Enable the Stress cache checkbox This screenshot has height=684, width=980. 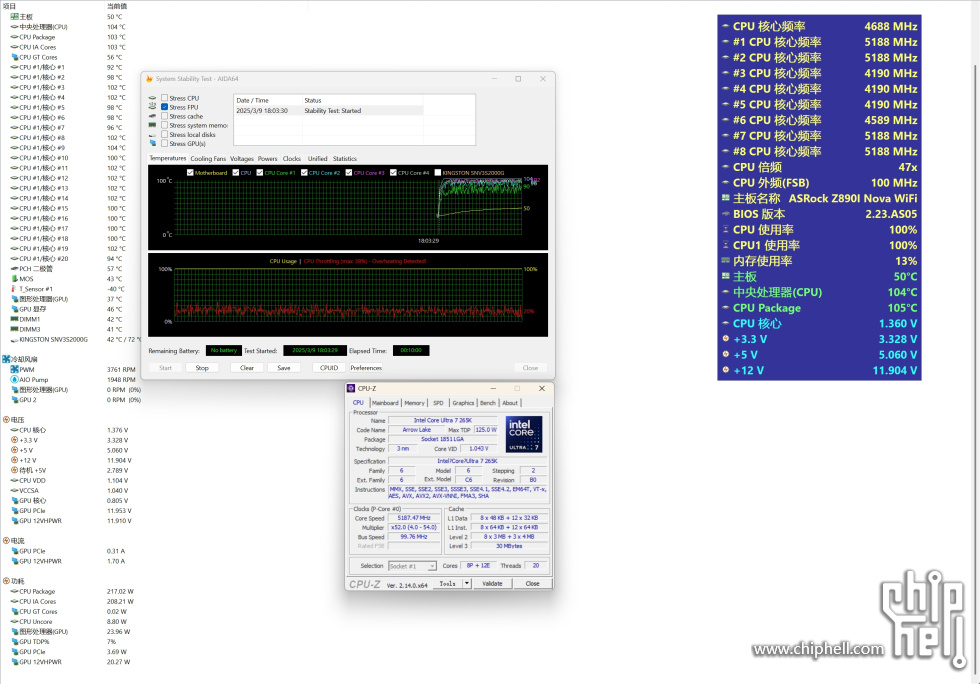pyautogui.click(x=164, y=116)
